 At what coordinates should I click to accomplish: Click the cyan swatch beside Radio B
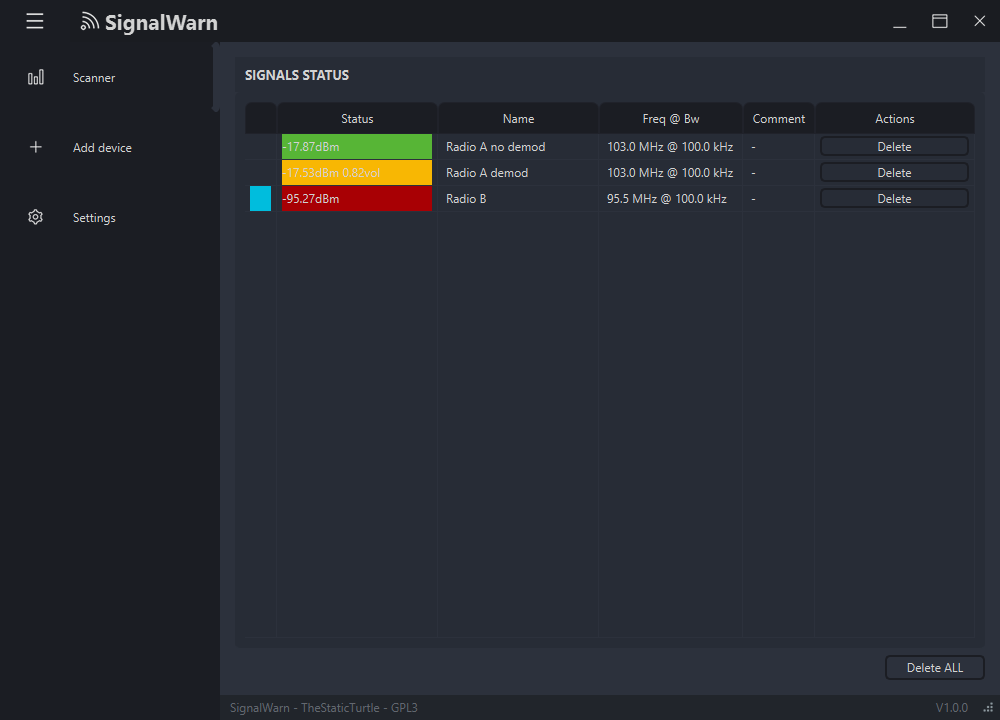[x=260, y=198]
